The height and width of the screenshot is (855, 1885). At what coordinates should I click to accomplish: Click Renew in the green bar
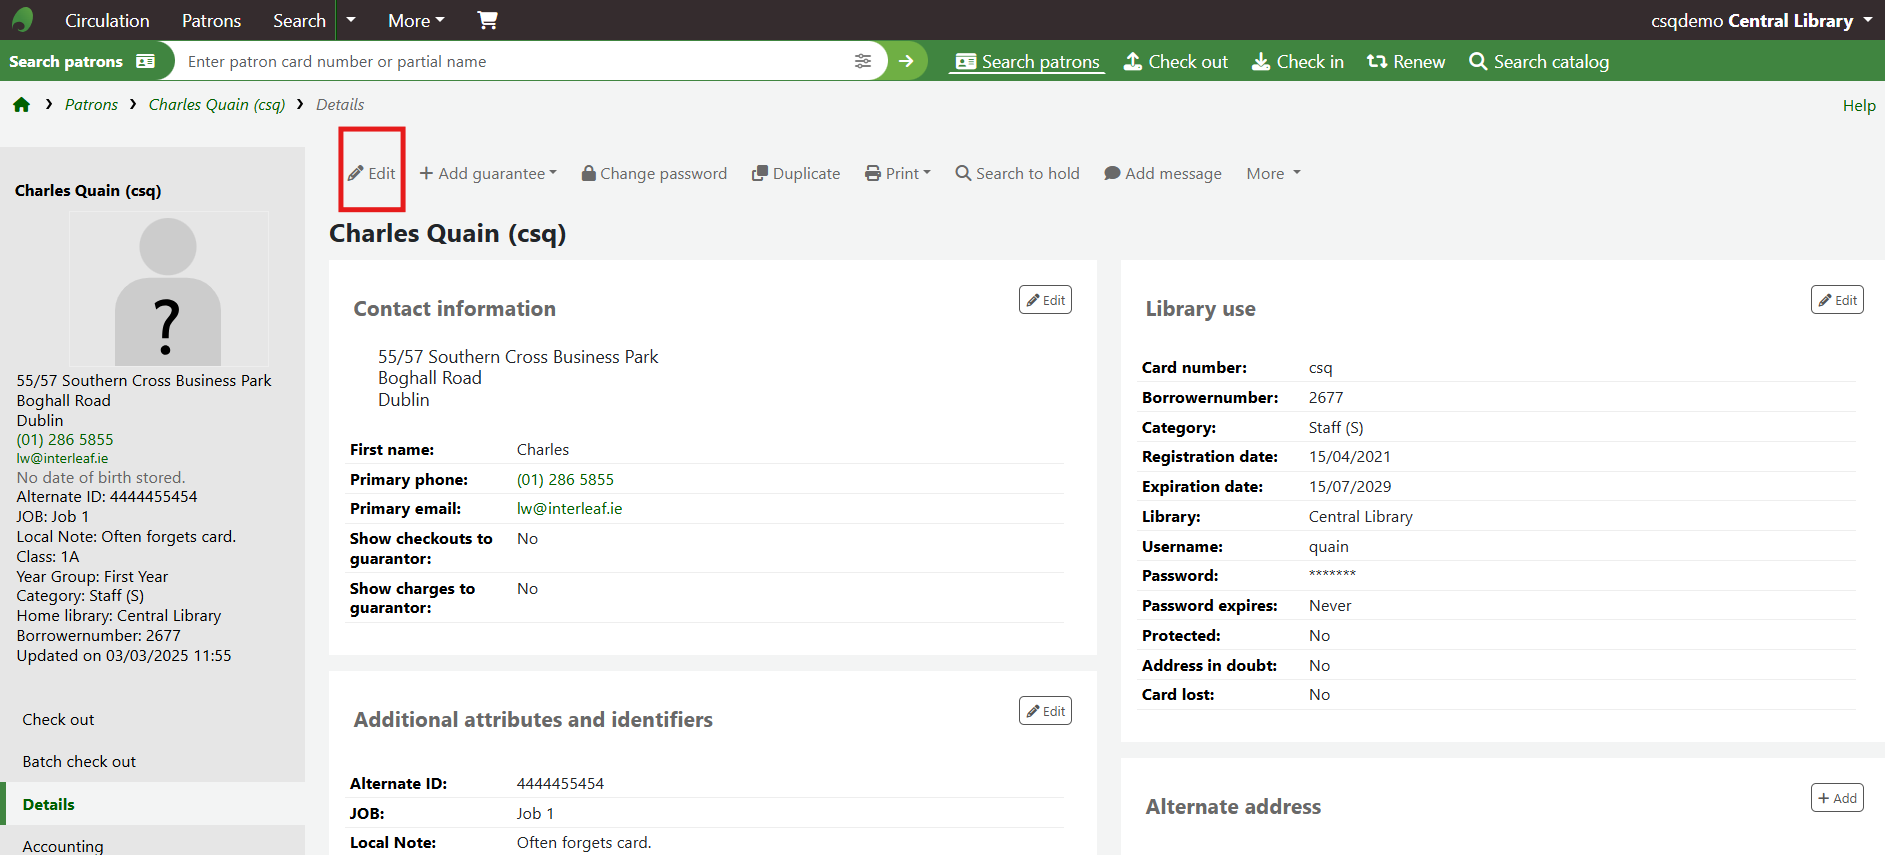coord(1405,62)
